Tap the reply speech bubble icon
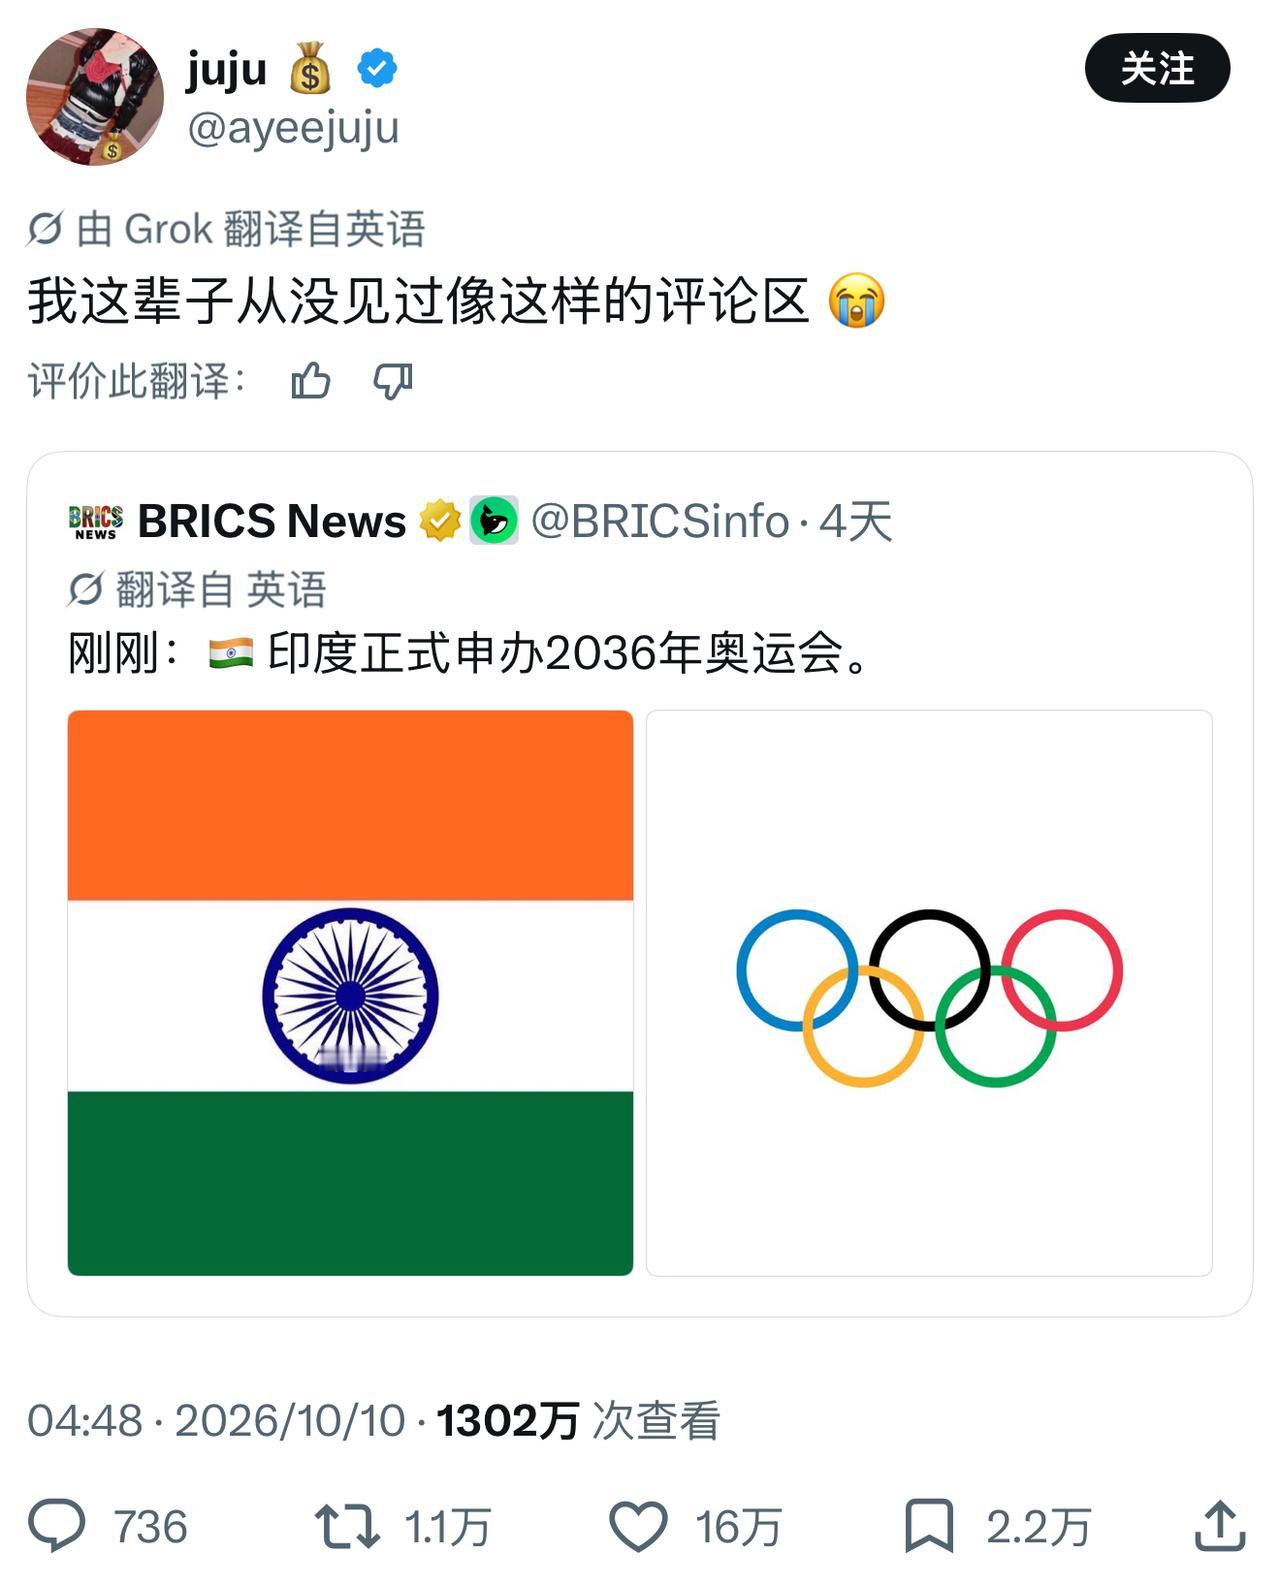The image size is (1280, 1585). click(57, 1525)
